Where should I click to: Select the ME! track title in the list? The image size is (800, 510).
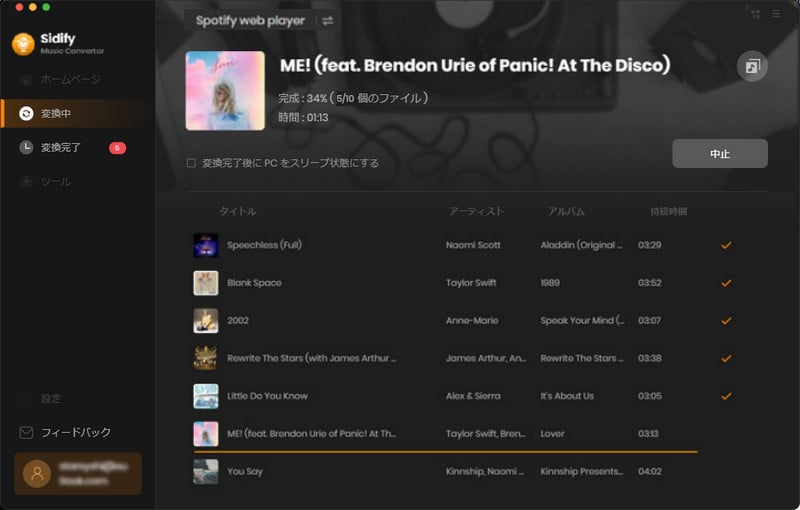[311, 434]
